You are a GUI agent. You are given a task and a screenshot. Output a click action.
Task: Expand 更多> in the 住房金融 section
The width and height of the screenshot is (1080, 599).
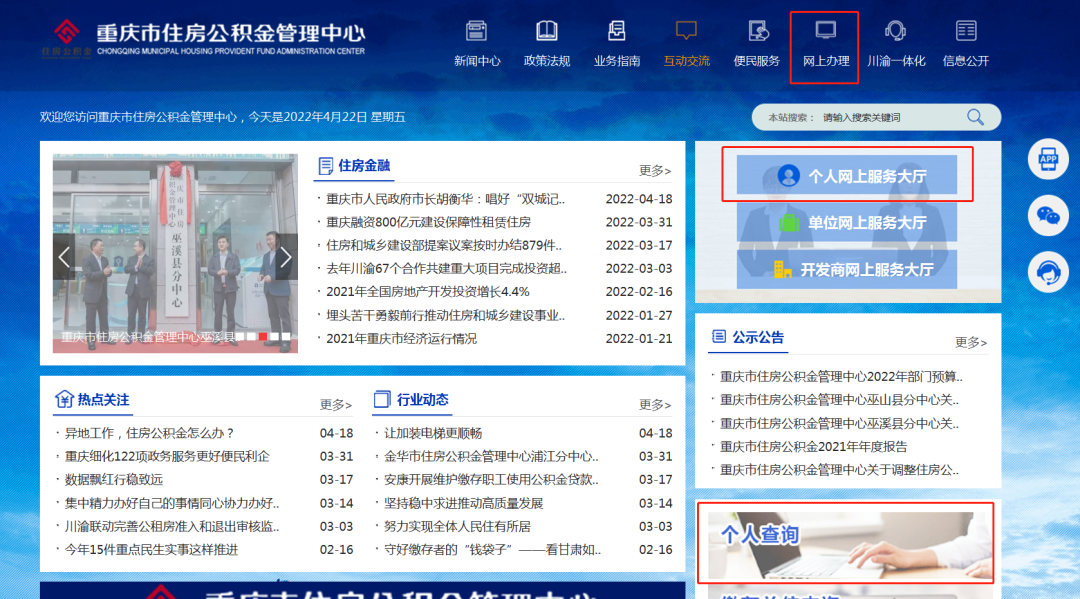click(655, 171)
